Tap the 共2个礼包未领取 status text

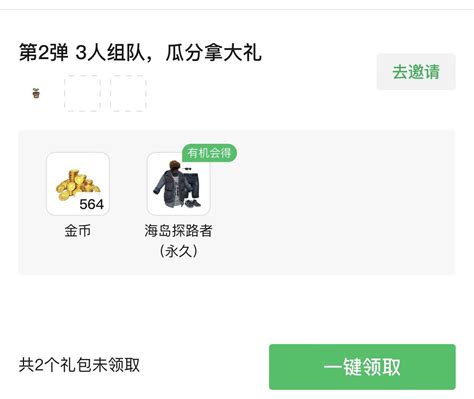pos(79,365)
